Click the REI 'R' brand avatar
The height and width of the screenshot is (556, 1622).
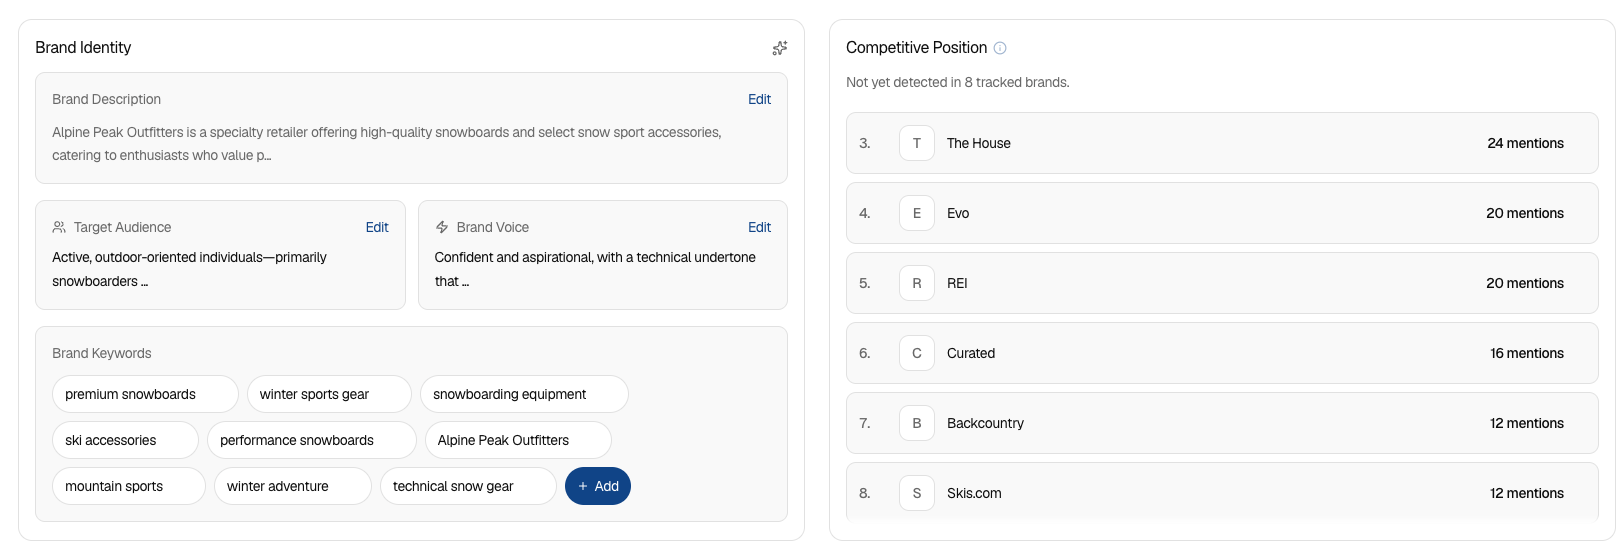point(917,283)
